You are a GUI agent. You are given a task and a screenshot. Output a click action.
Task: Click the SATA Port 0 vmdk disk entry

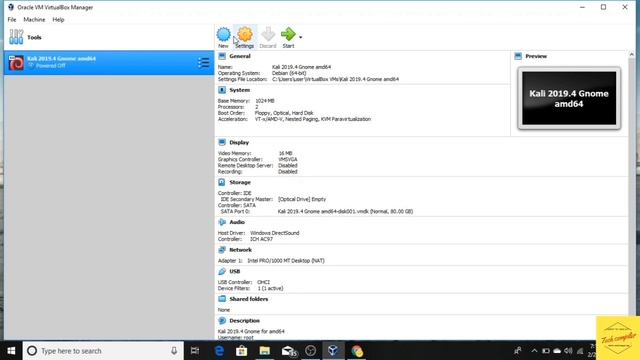[345, 211]
